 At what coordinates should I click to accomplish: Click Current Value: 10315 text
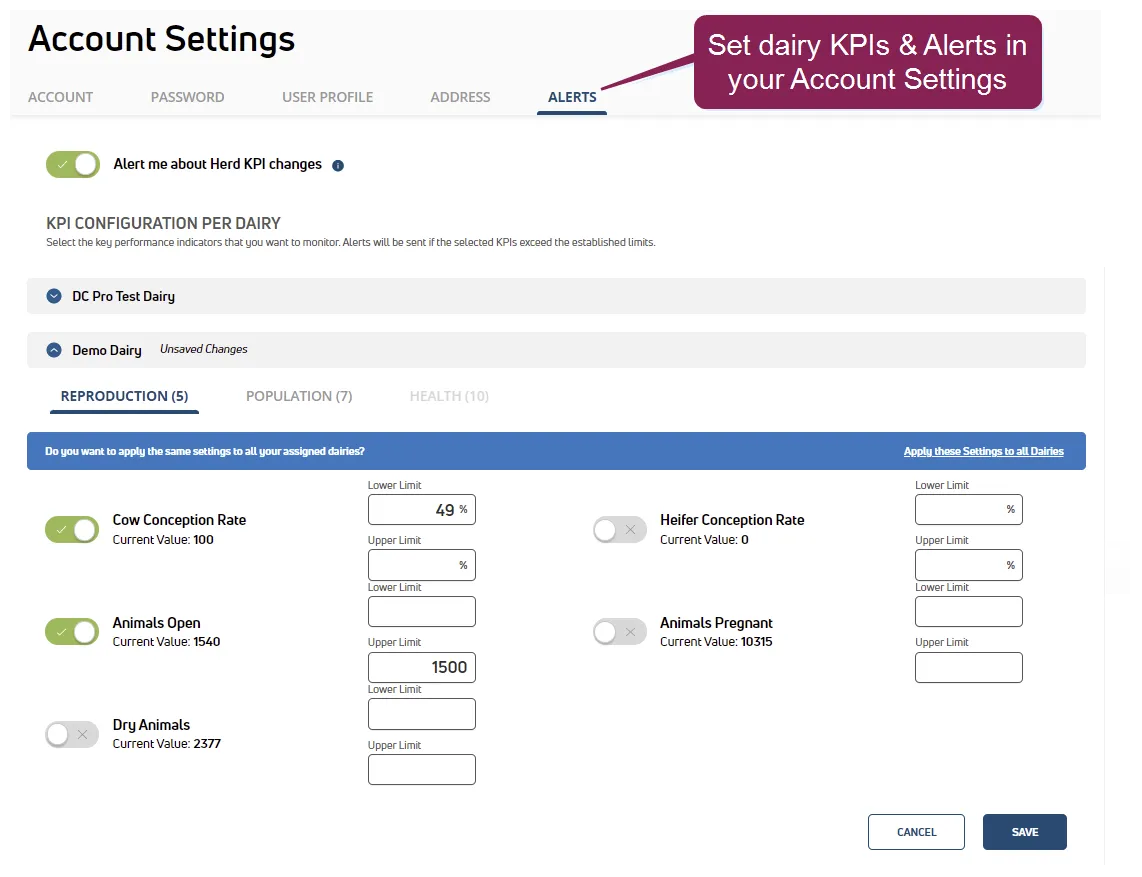[716, 642]
